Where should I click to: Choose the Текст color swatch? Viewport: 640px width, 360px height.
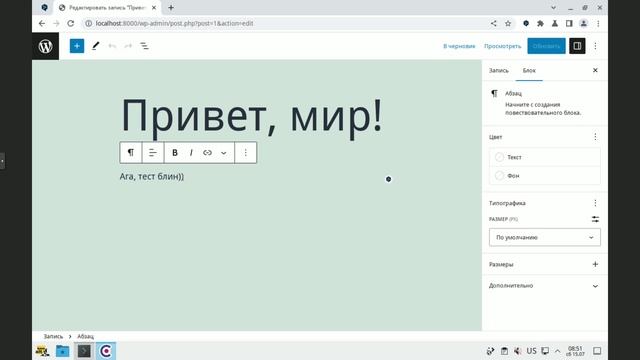tap(544, 157)
